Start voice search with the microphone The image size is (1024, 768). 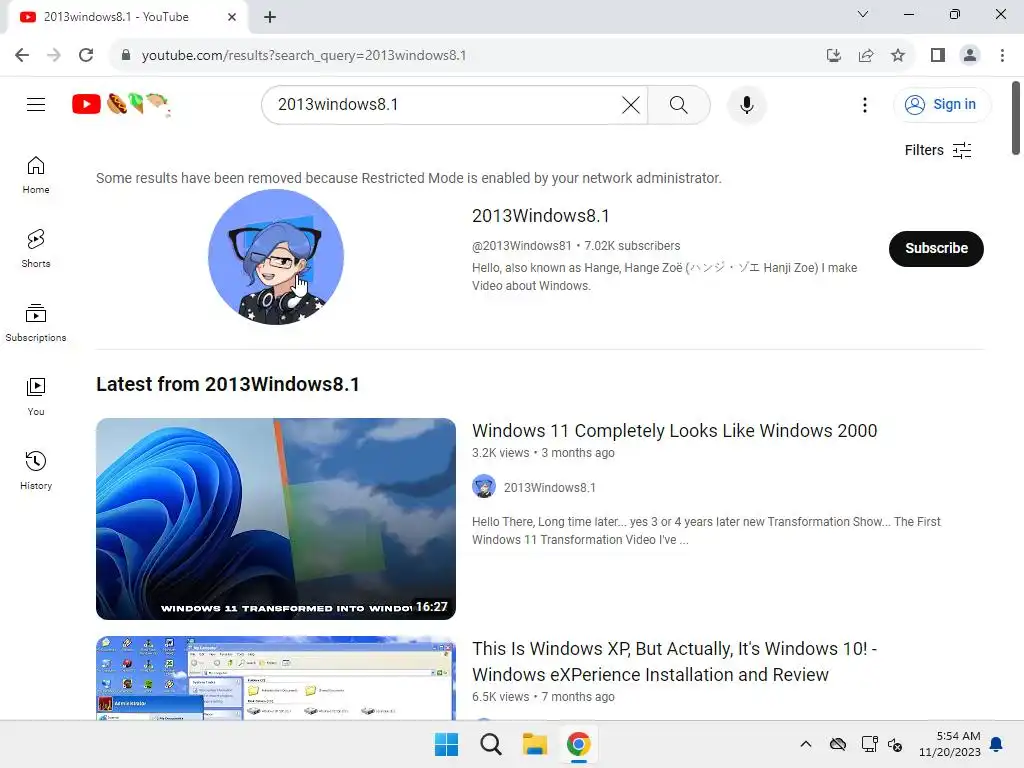746,104
